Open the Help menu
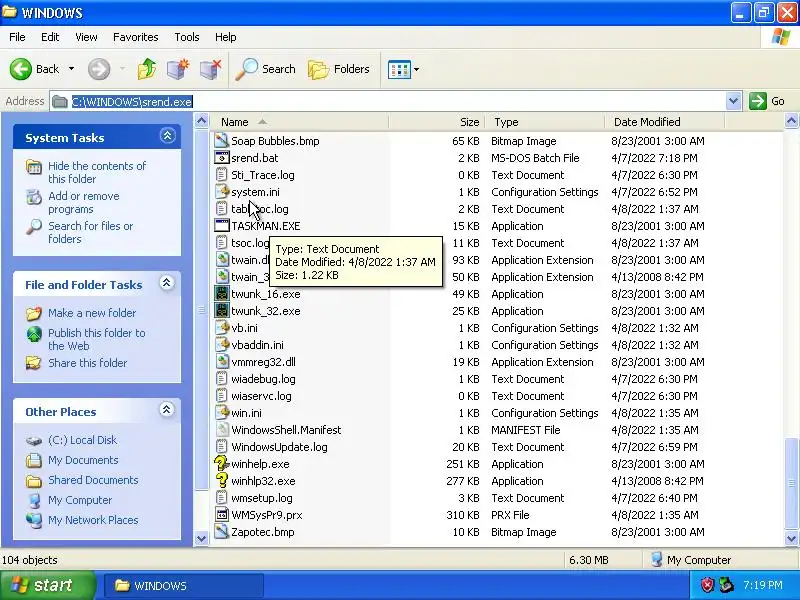This screenshot has width=800, height=600. pos(226,37)
